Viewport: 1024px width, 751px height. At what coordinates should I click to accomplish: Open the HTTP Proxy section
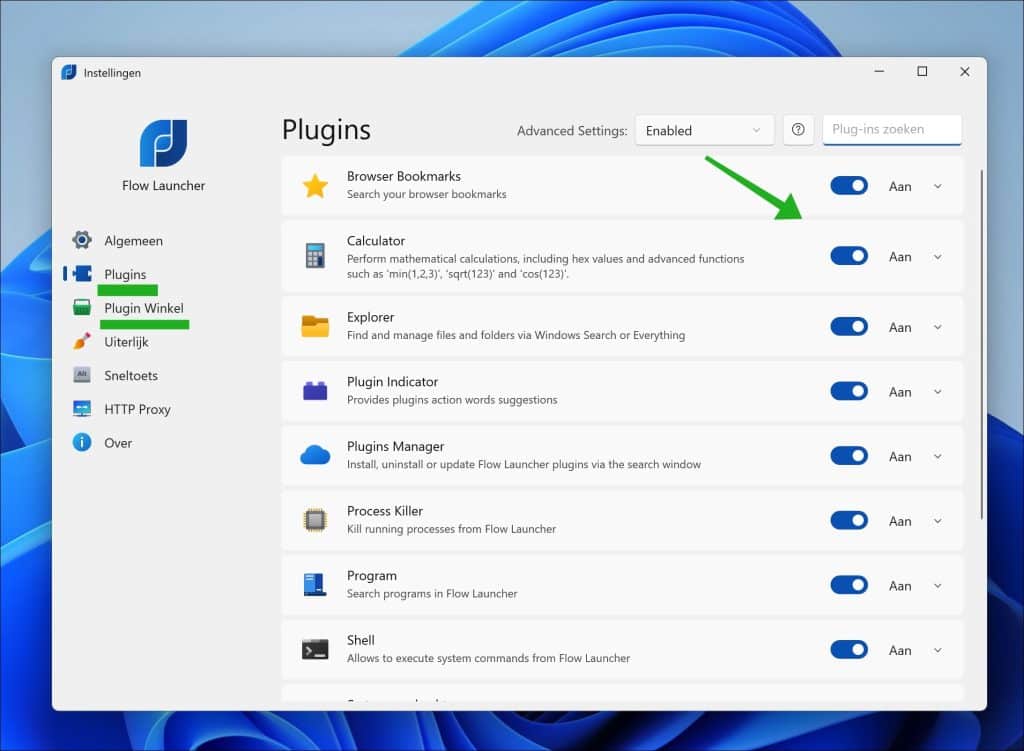[x=137, y=409]
